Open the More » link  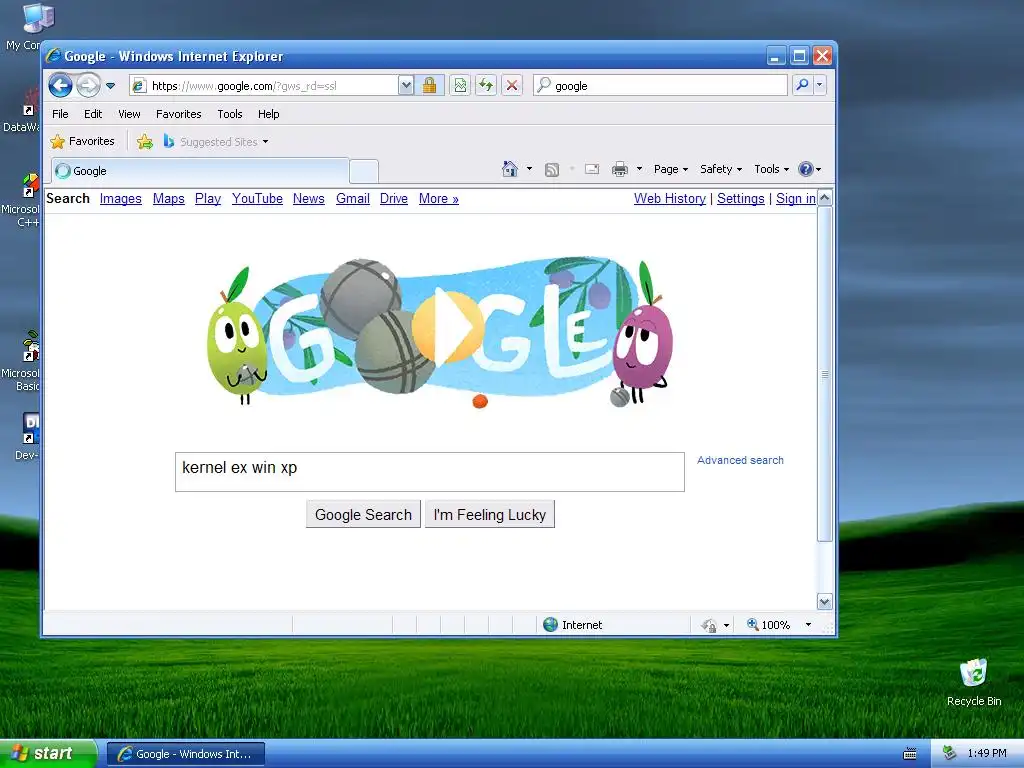pyautogui.click(x=439, y=199)
